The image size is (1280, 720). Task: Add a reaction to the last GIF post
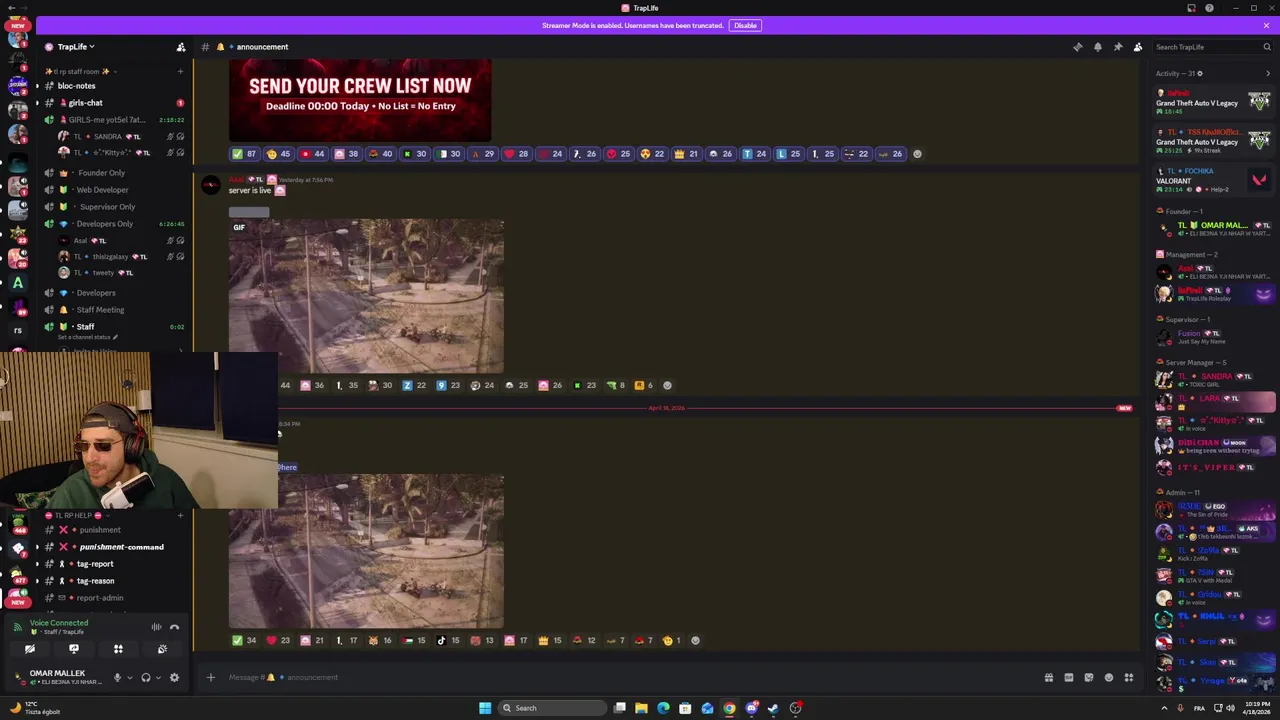695,640
